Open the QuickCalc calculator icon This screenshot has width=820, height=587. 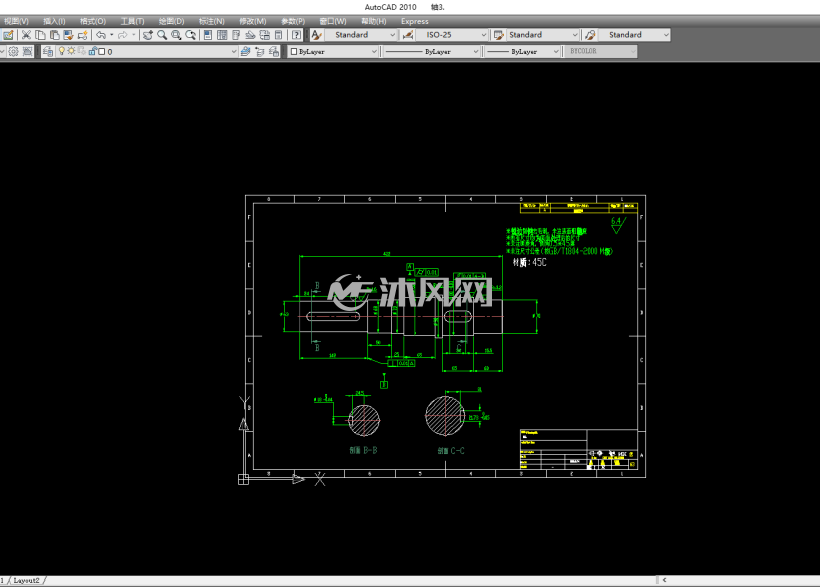click(x=278, y=35)
